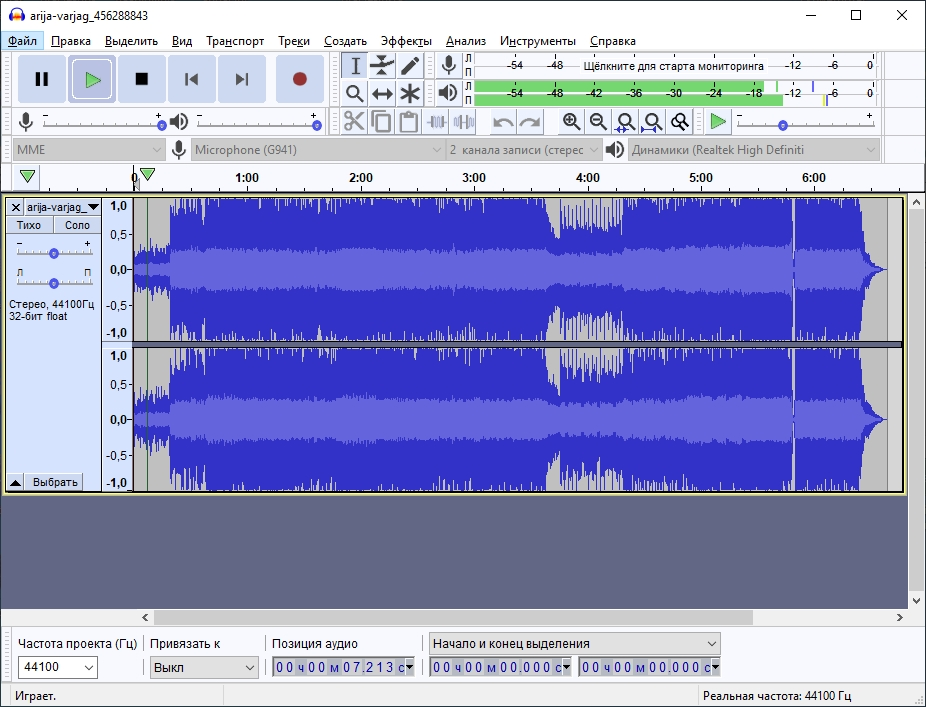
Task: Skip to start of track
Action: pos(192,79)
